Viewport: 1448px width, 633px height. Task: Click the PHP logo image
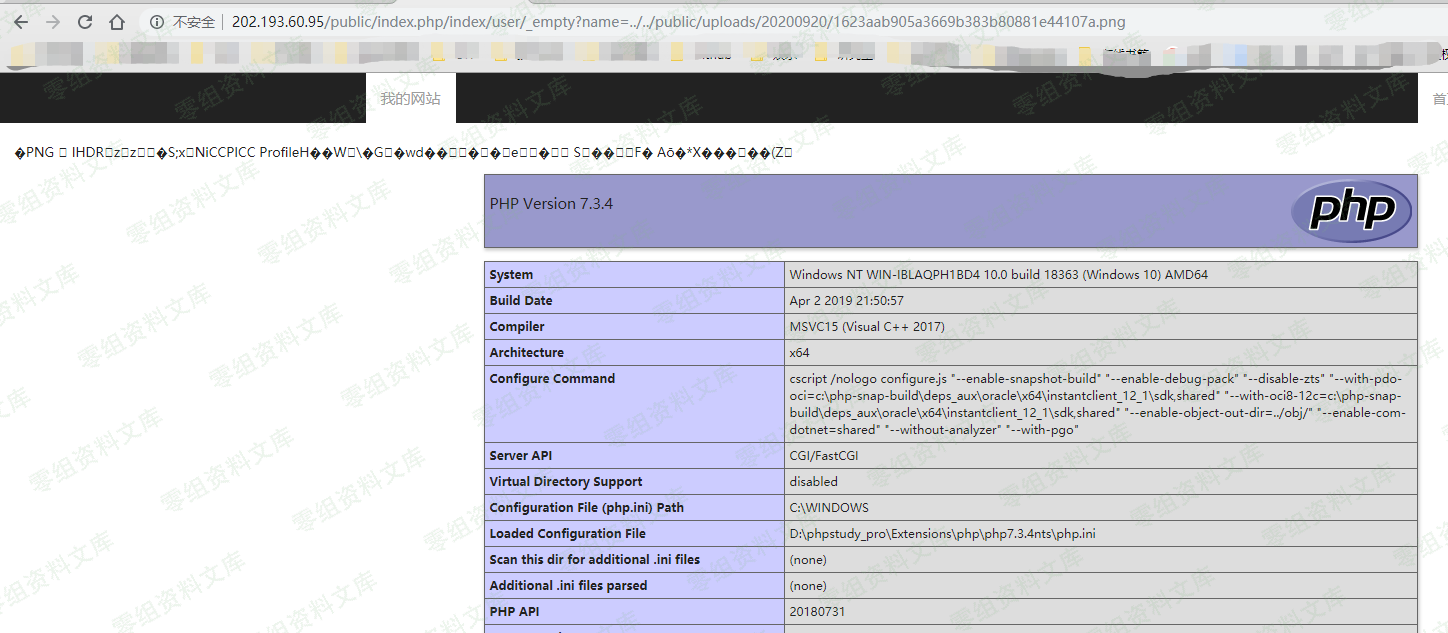pos(1350,211)
